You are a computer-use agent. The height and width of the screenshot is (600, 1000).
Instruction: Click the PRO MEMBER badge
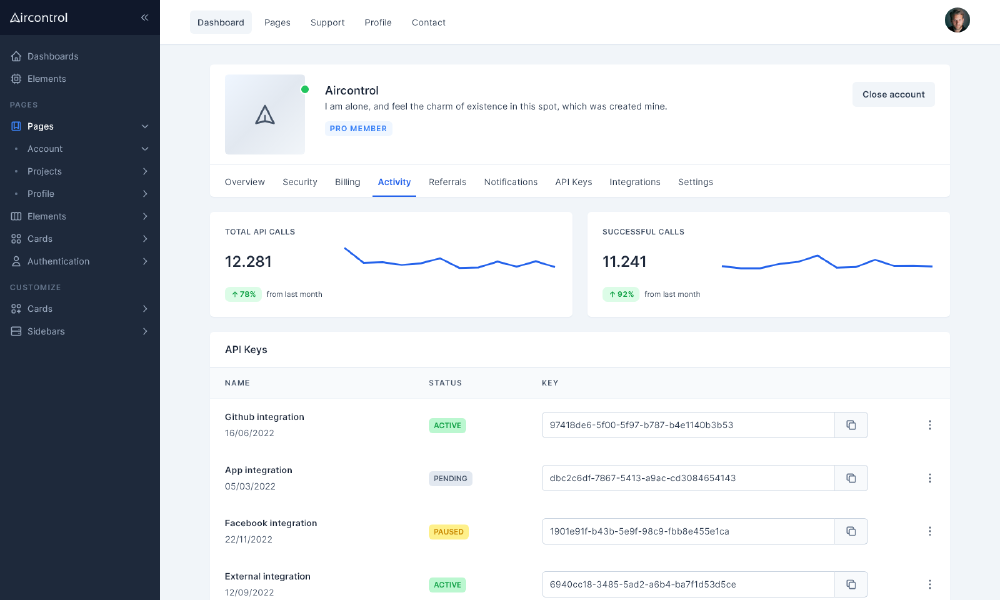point(358,128)
